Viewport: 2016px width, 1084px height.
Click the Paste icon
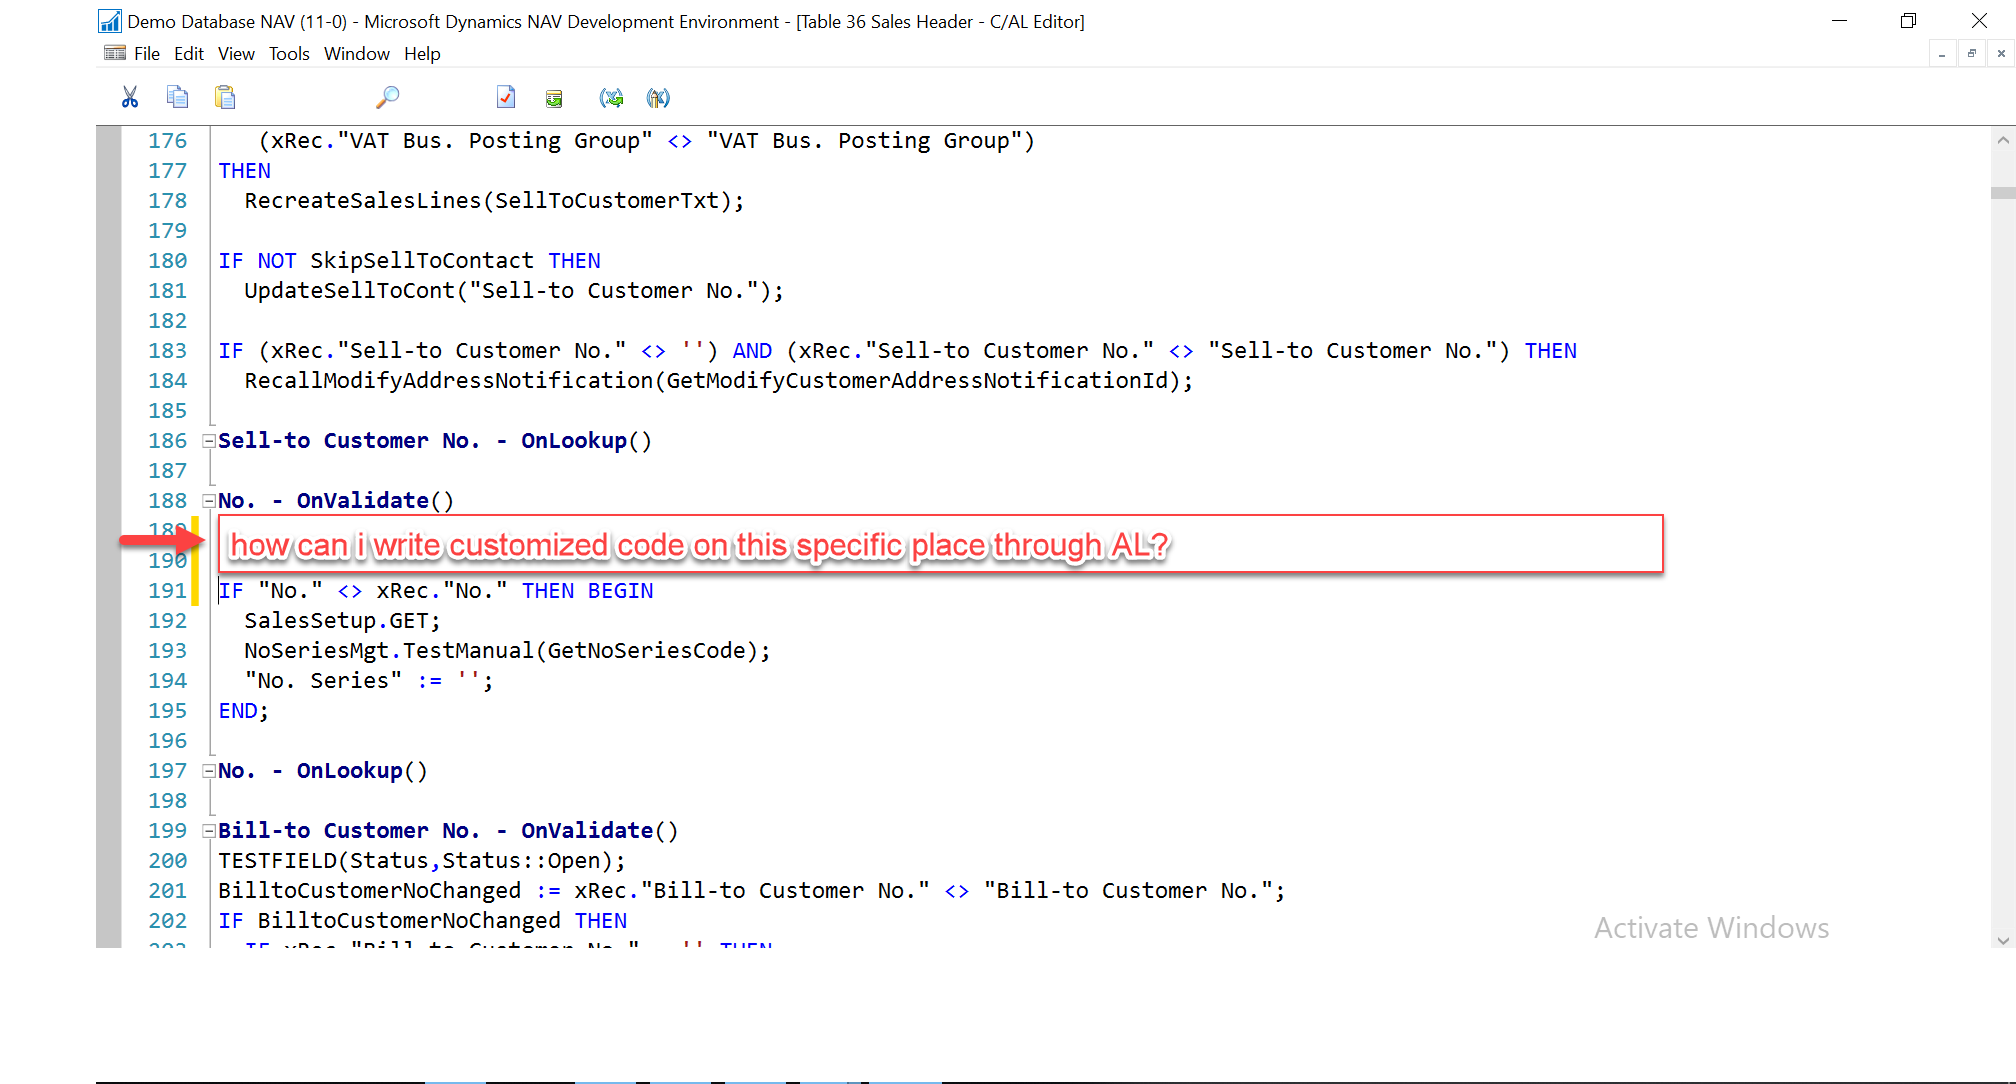(x=226, y=97)
